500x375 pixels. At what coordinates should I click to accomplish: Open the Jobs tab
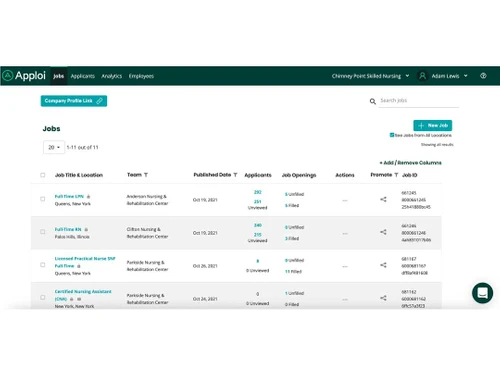[x=58, y=76]
